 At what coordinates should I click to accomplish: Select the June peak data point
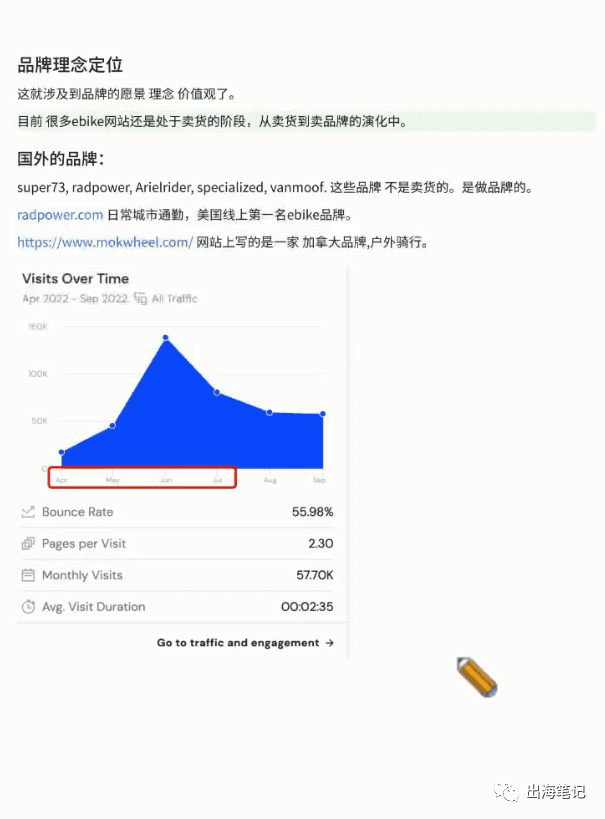point(166,337)
